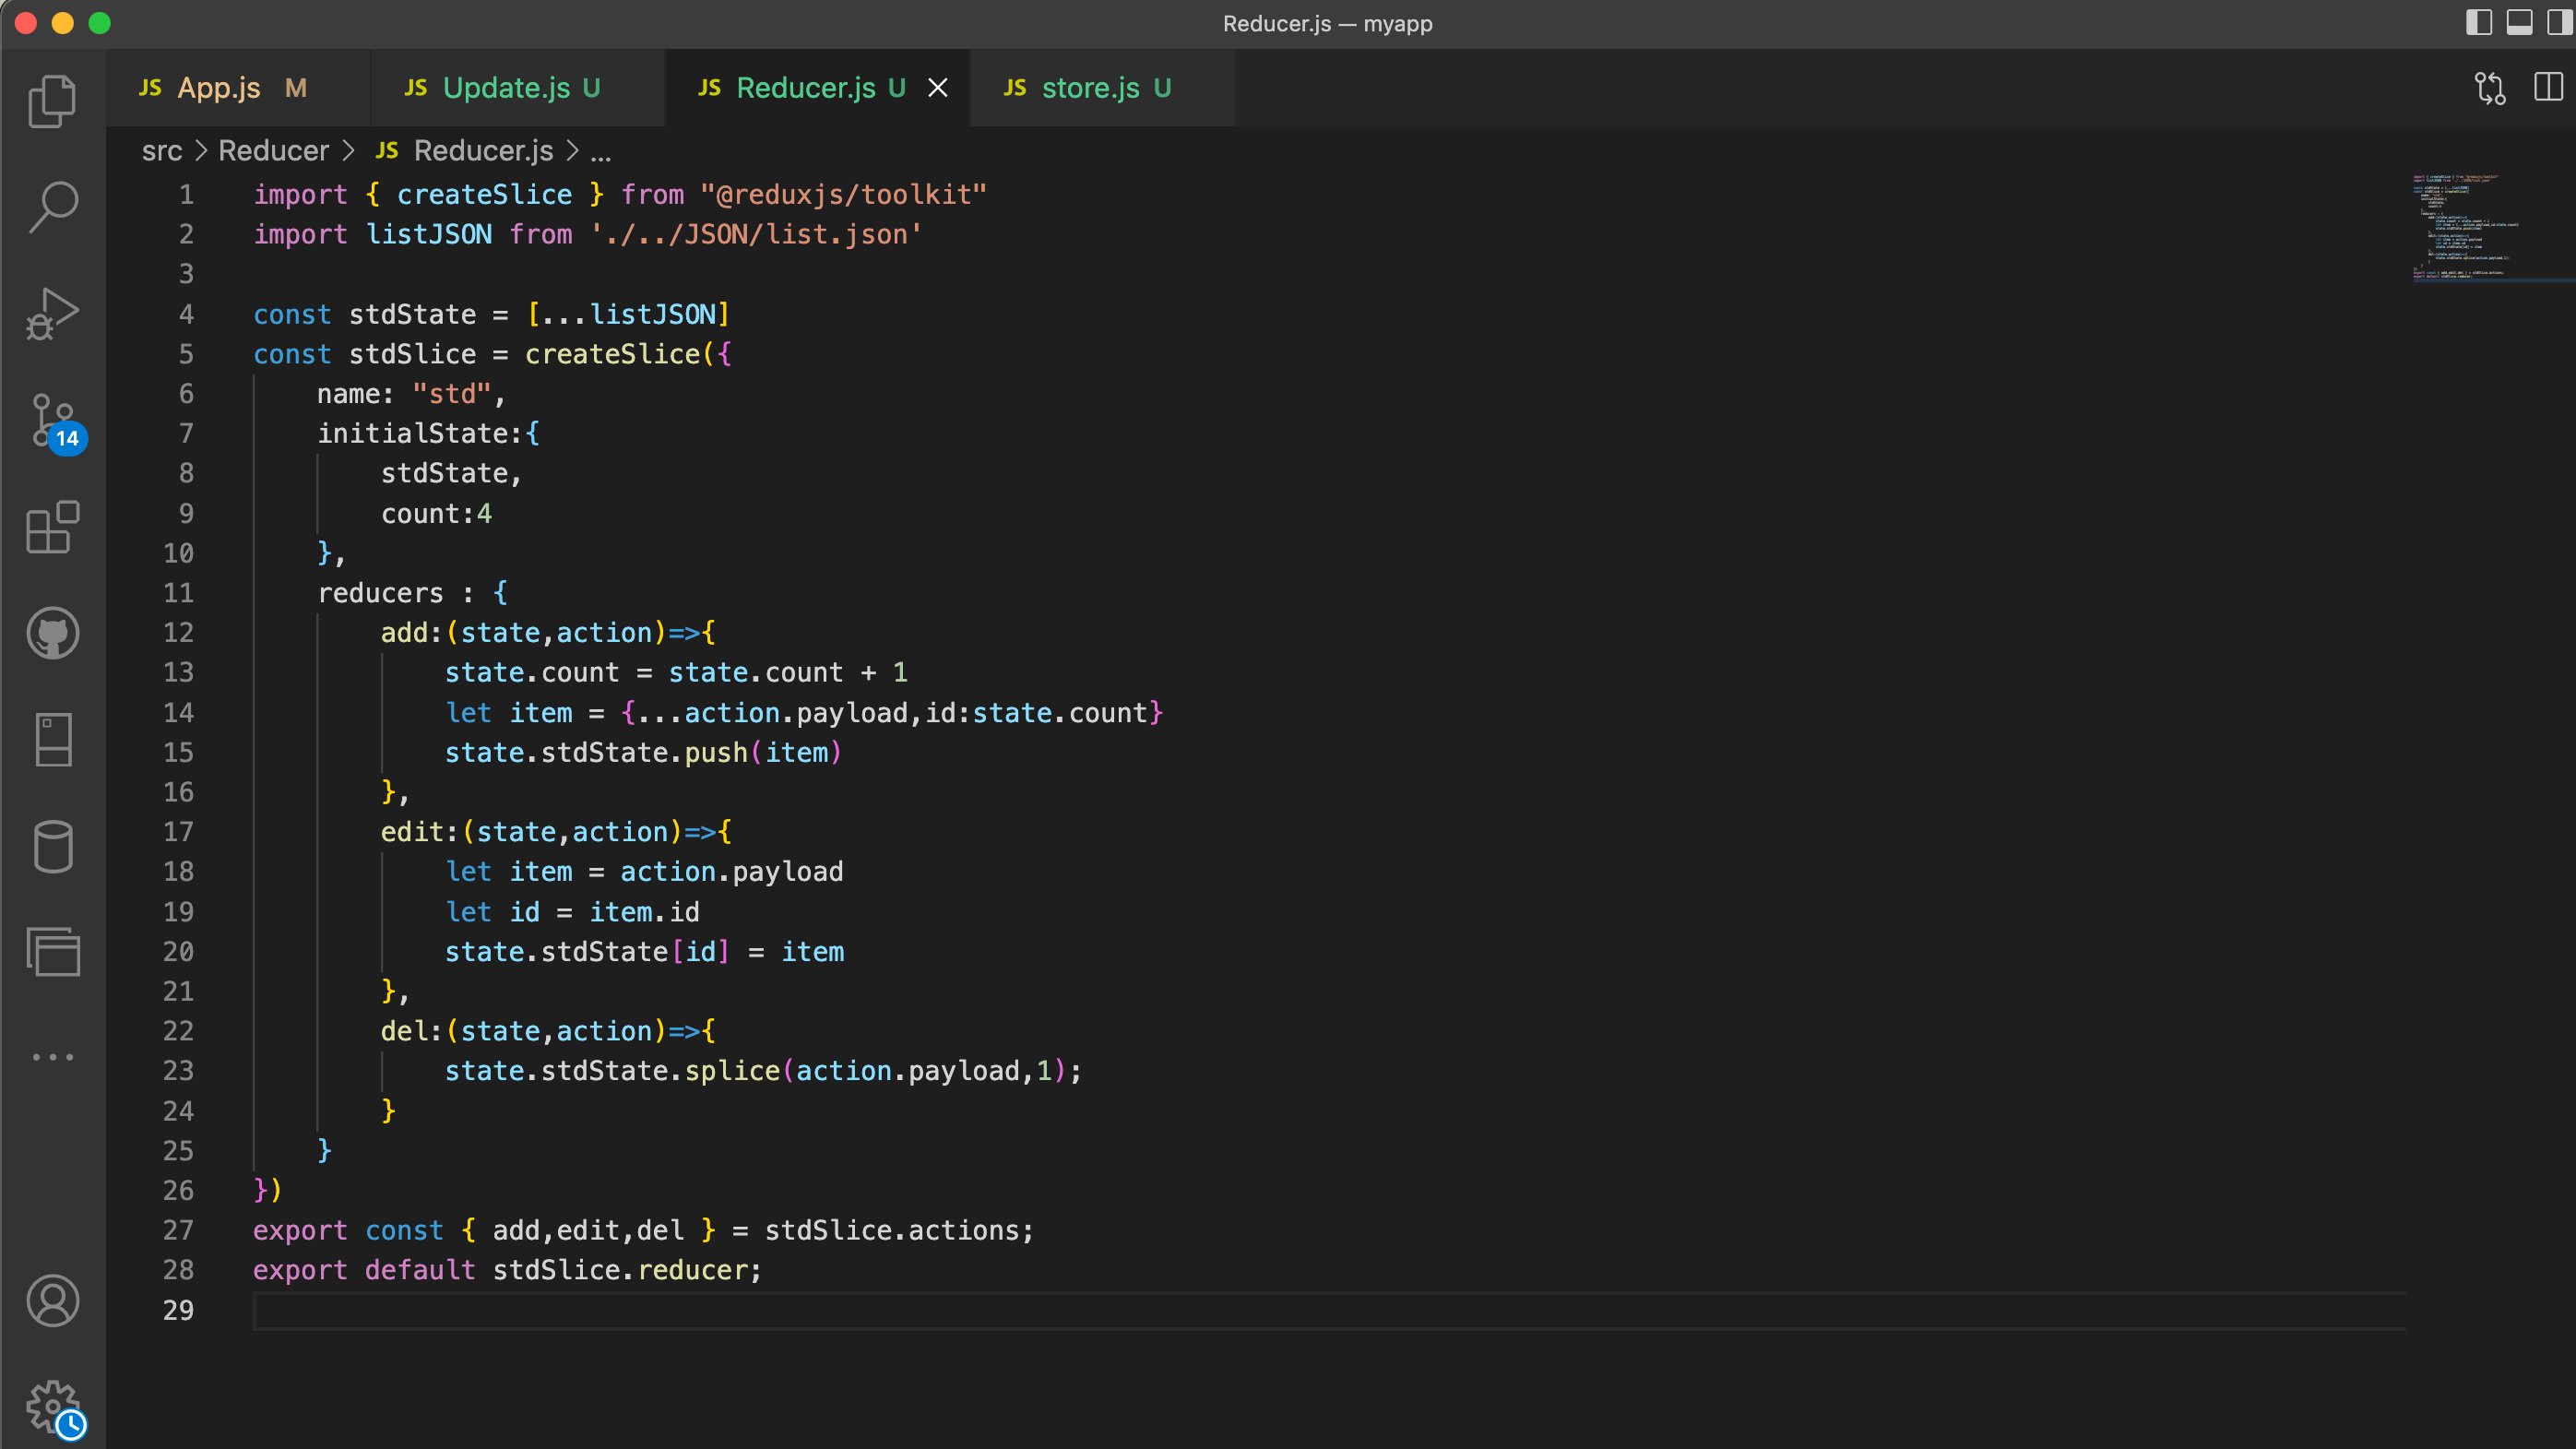Open the database view icon

click(x=52, y=847)
